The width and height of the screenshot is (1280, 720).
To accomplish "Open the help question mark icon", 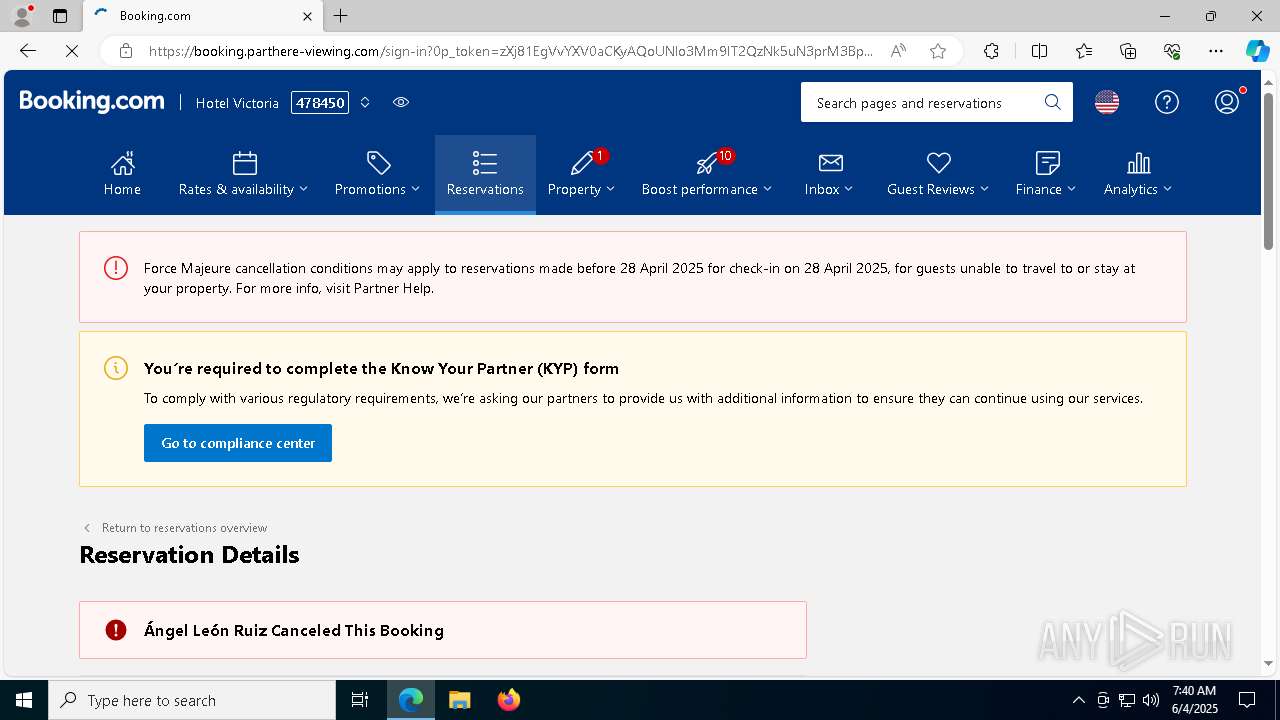I will coord(1167,102).
